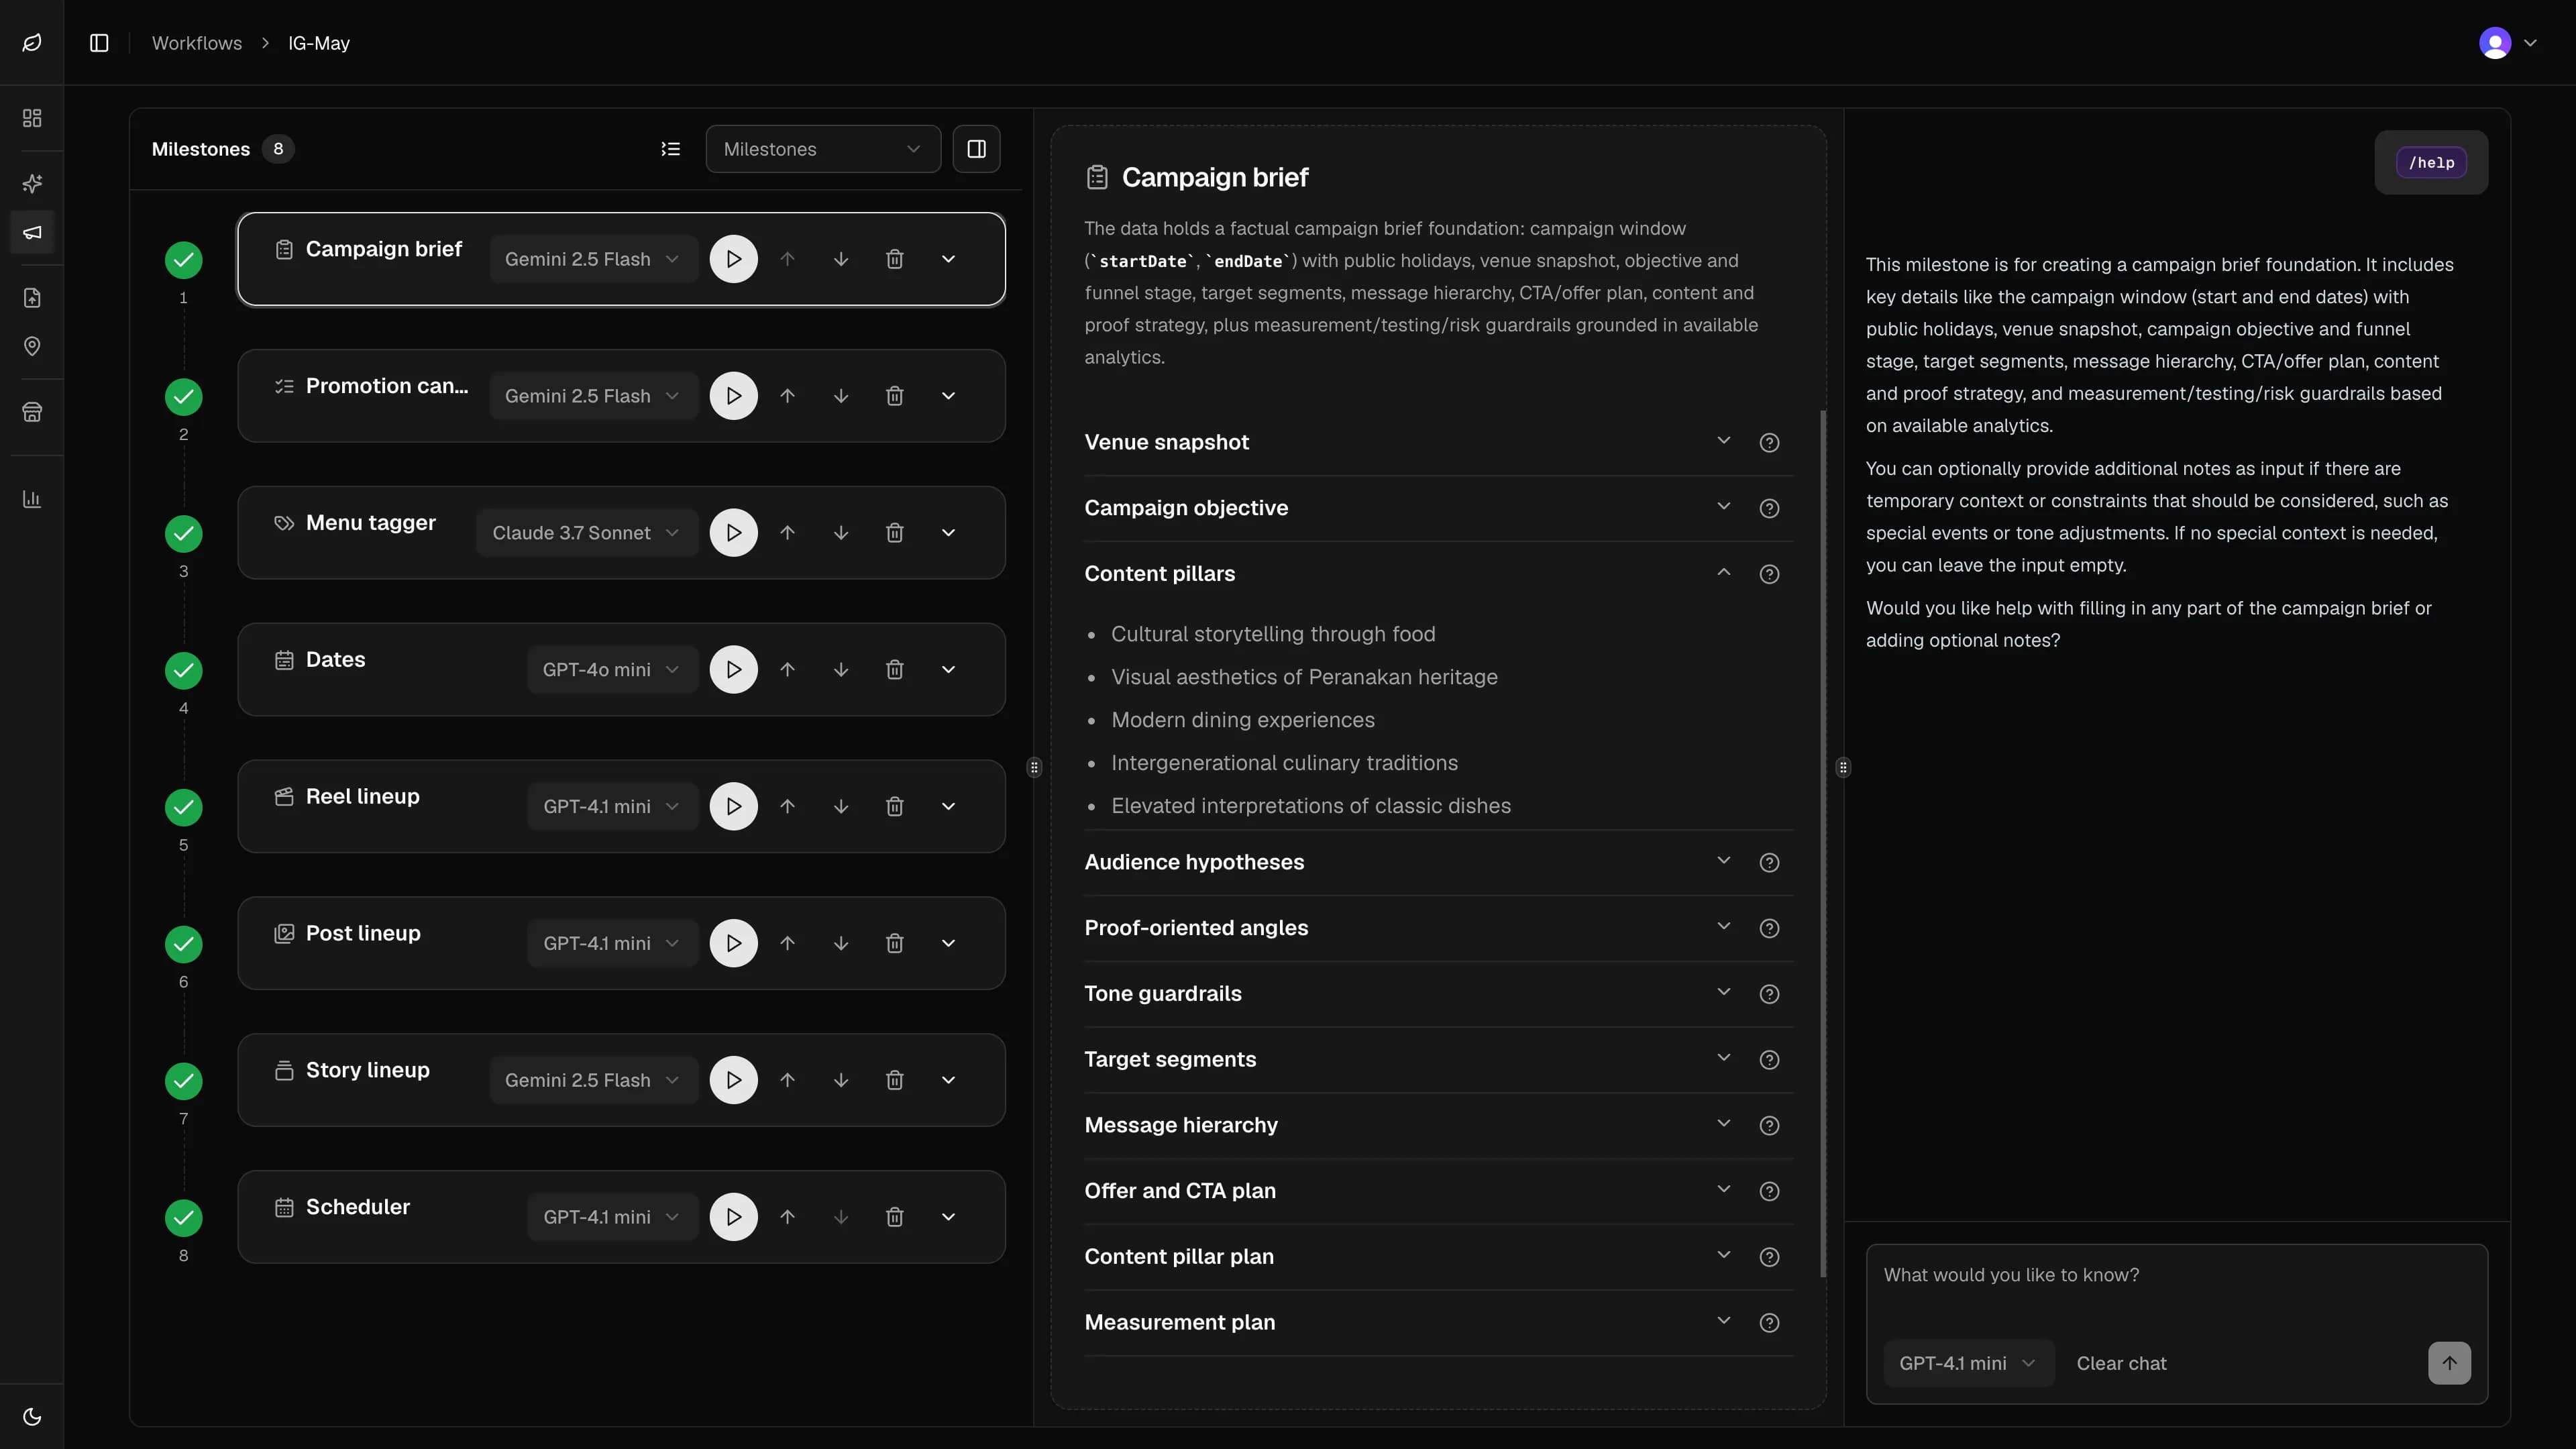The image size is (2576, 1449).
Task: Move the Dates milestone down
Action: coord(841,670)
